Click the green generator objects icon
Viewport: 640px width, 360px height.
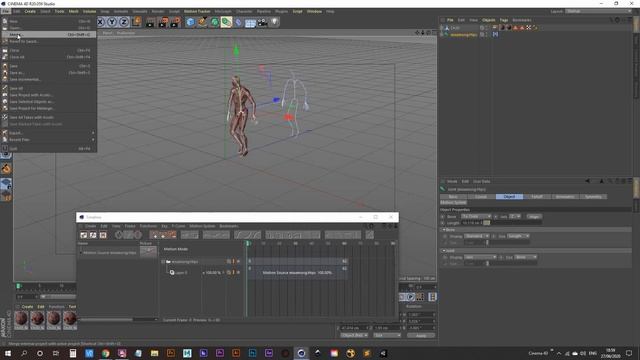tap(214, 22)
